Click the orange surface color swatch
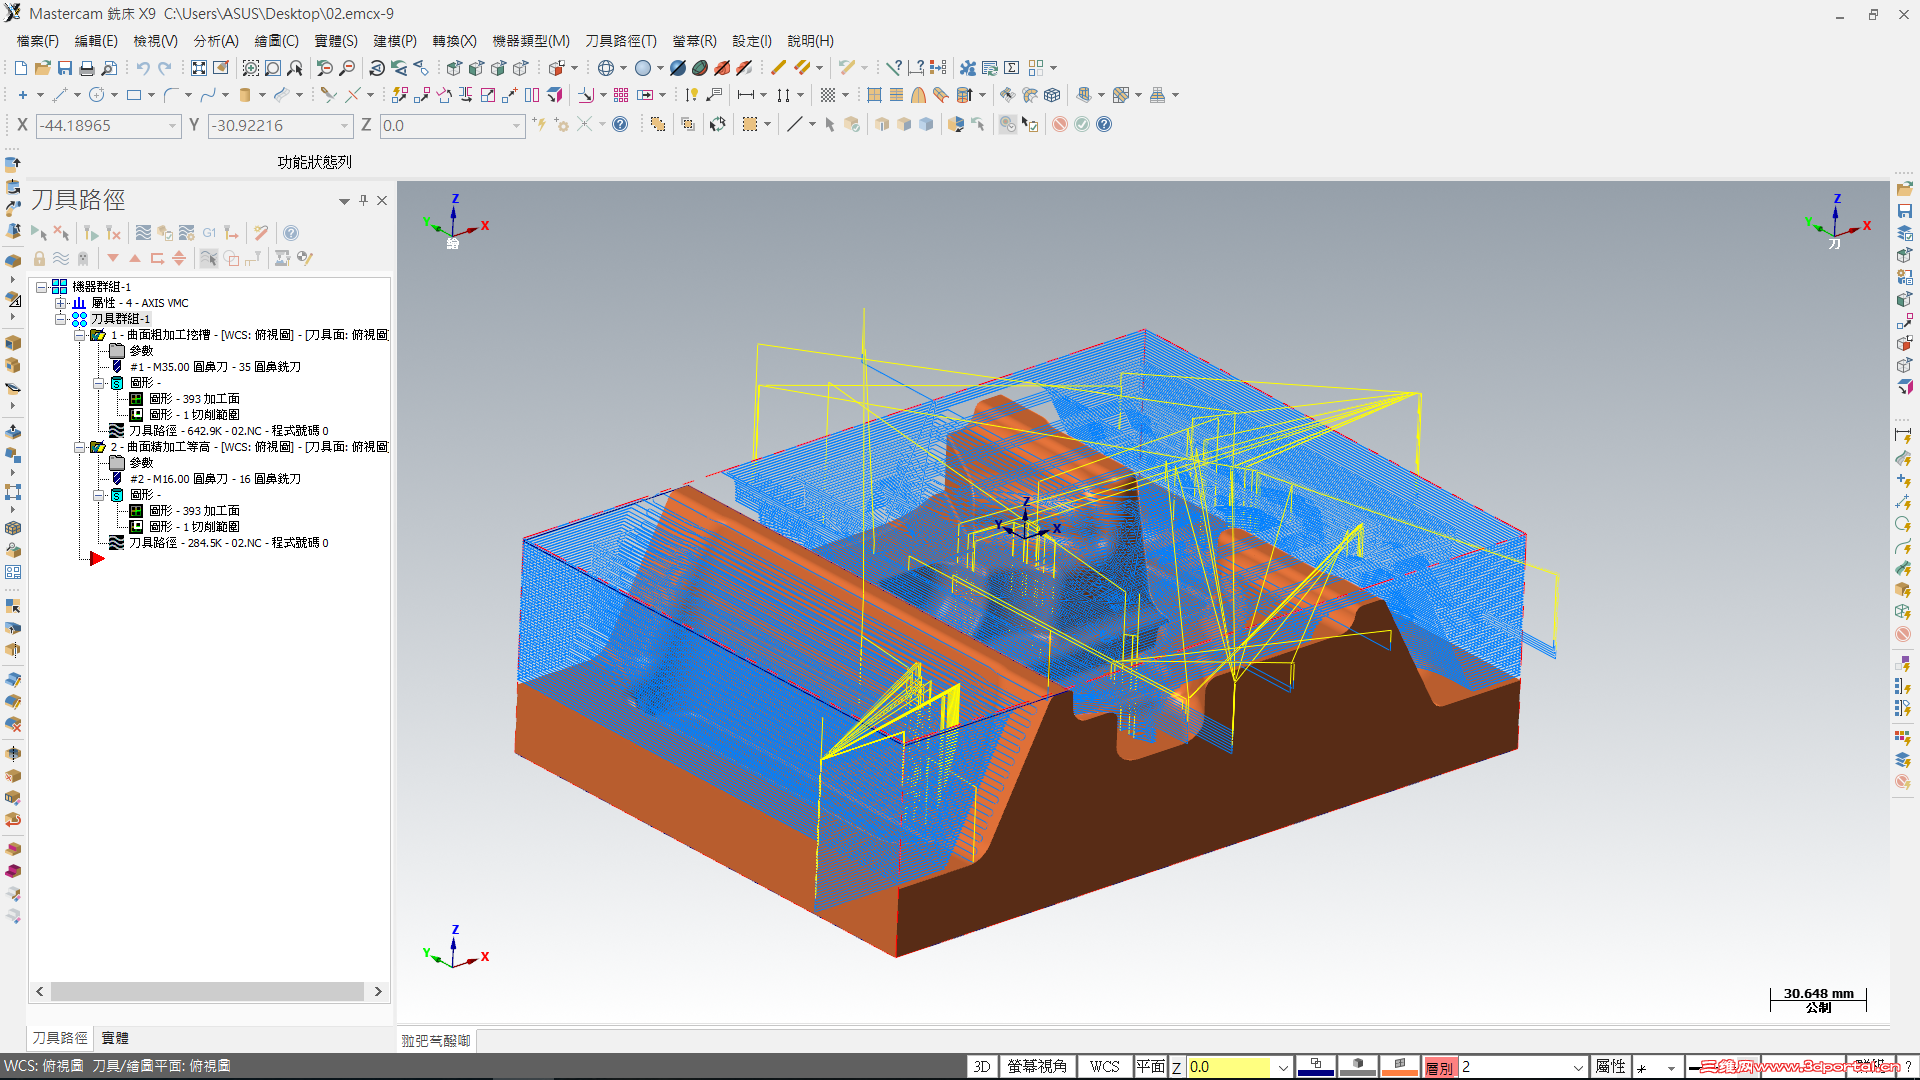 click(1399, 1067)
